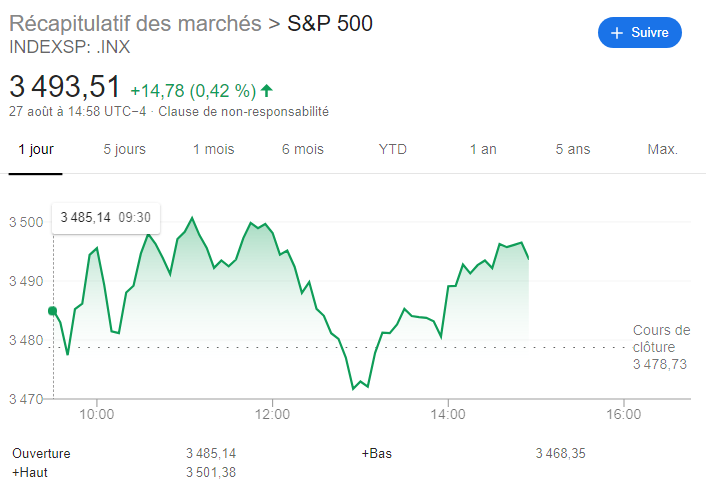Click the green dot at chart start
706x504 pixels.
pyautogui.click(x=53, y=311)
